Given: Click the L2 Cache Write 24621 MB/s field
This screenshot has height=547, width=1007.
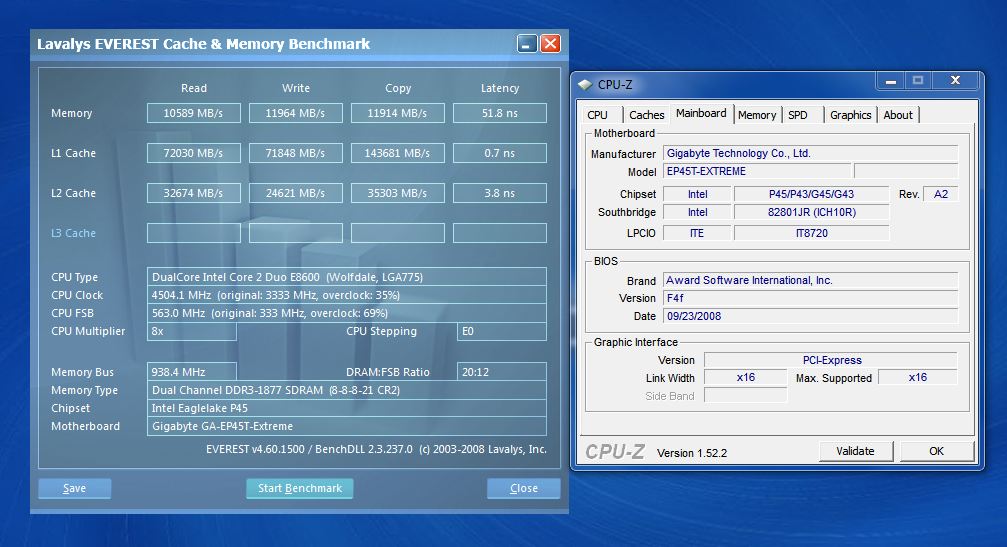Looking at the screenshot, I should 295,193.
